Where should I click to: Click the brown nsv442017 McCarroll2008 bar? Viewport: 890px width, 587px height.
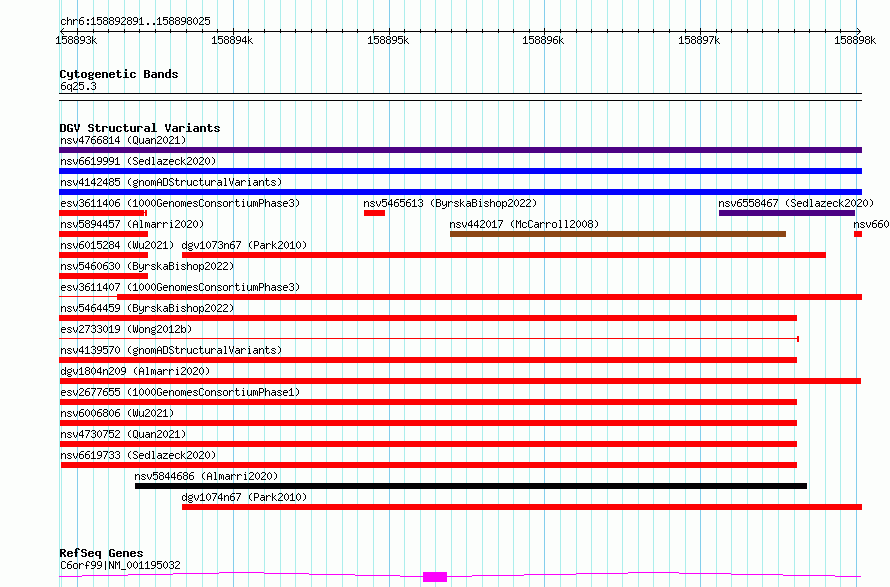click(x=618, y=234)
